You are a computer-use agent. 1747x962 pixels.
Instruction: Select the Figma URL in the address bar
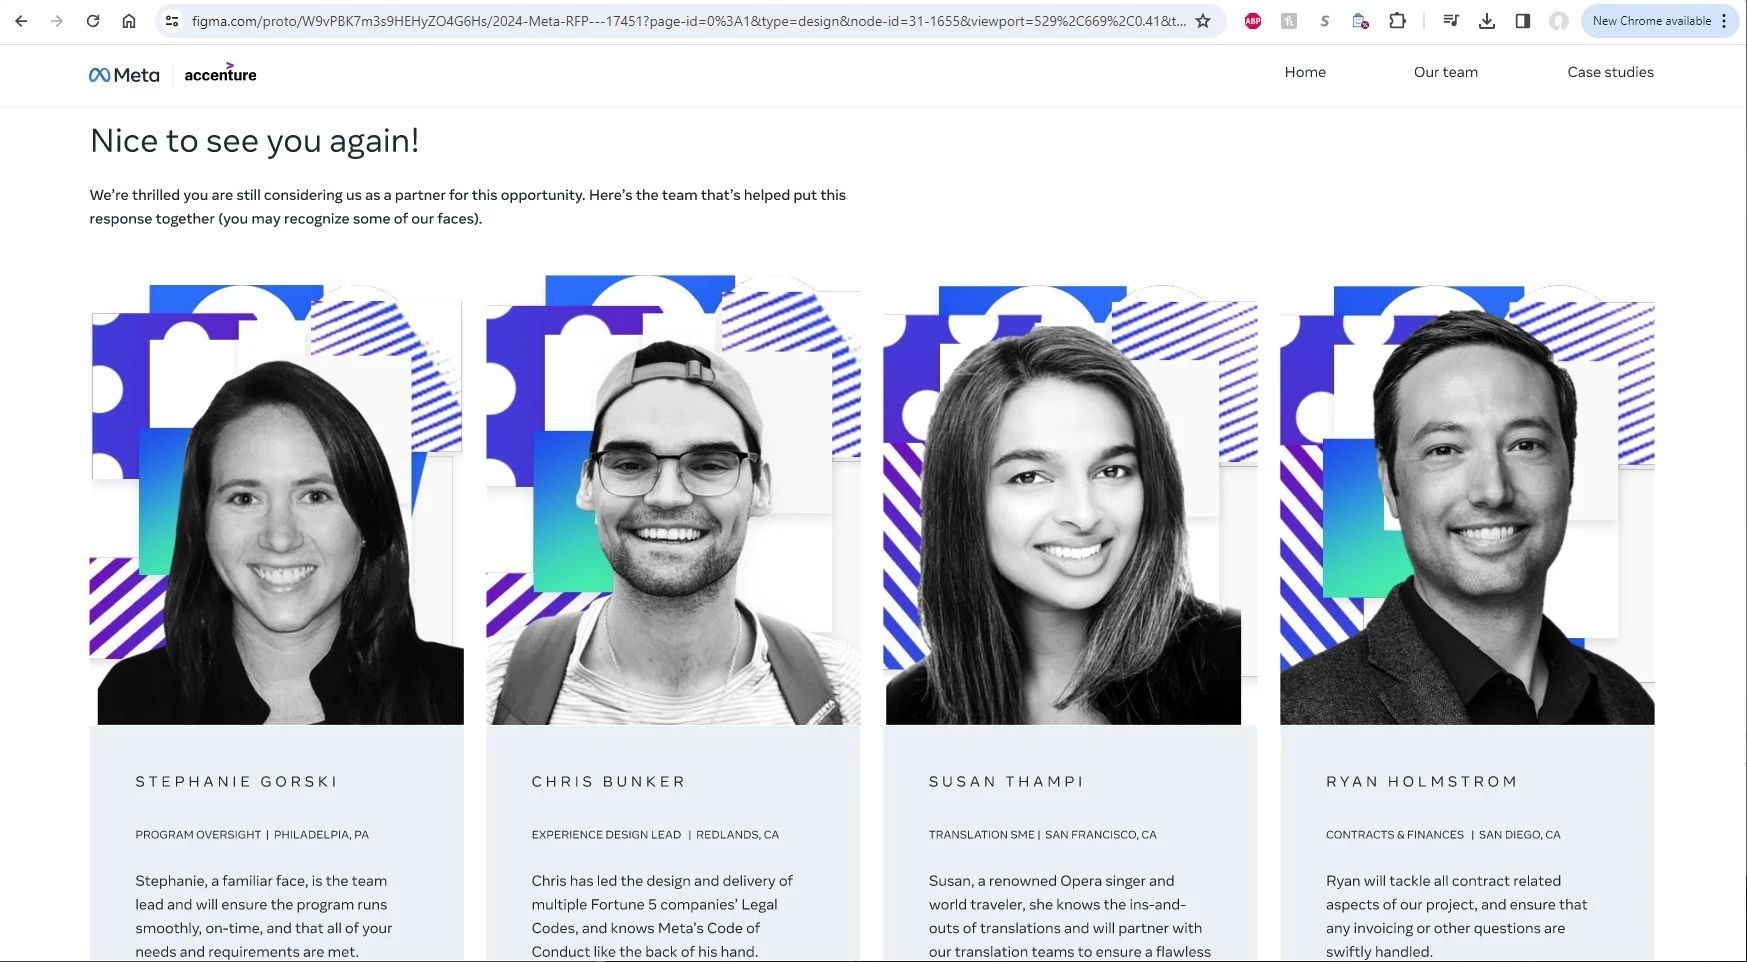point(688,21)
